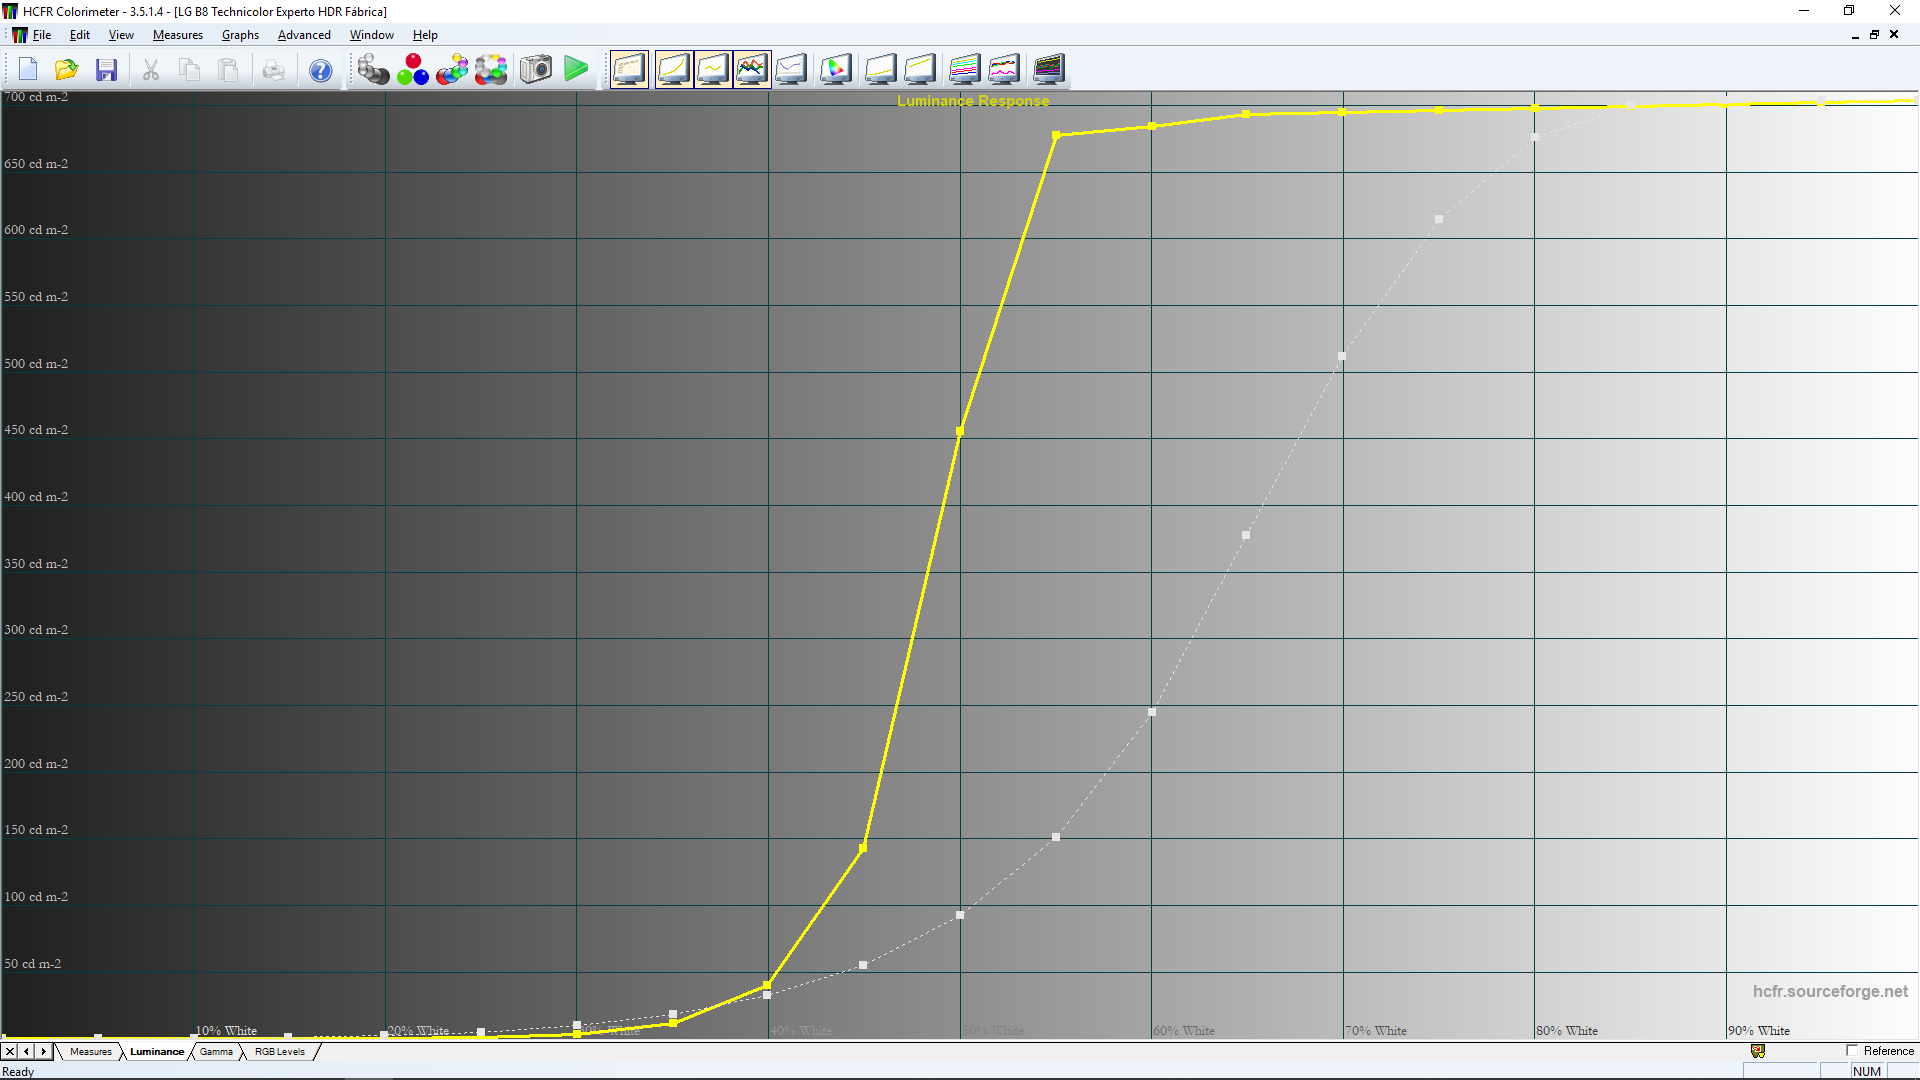Open the Window menu
The width and height of the screenshot is (1920, 1080).
click(x=371, y=35)
